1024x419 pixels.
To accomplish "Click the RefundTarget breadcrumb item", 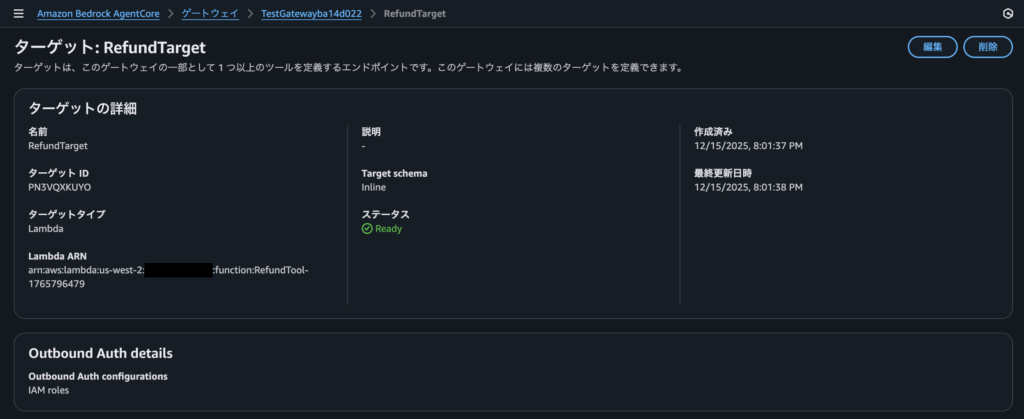I will (x=415, y=14).
